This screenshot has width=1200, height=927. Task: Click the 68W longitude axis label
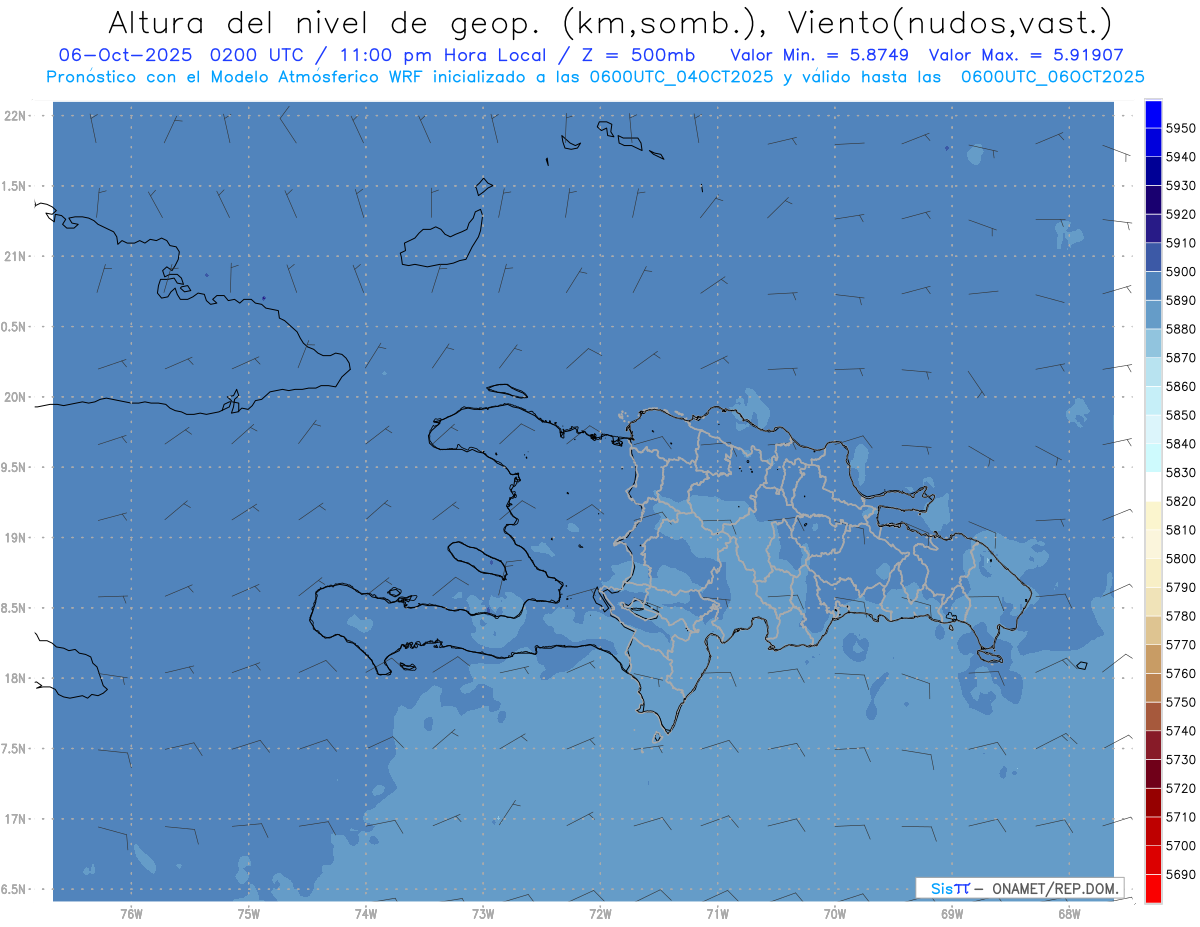[x=1068, y=914]
